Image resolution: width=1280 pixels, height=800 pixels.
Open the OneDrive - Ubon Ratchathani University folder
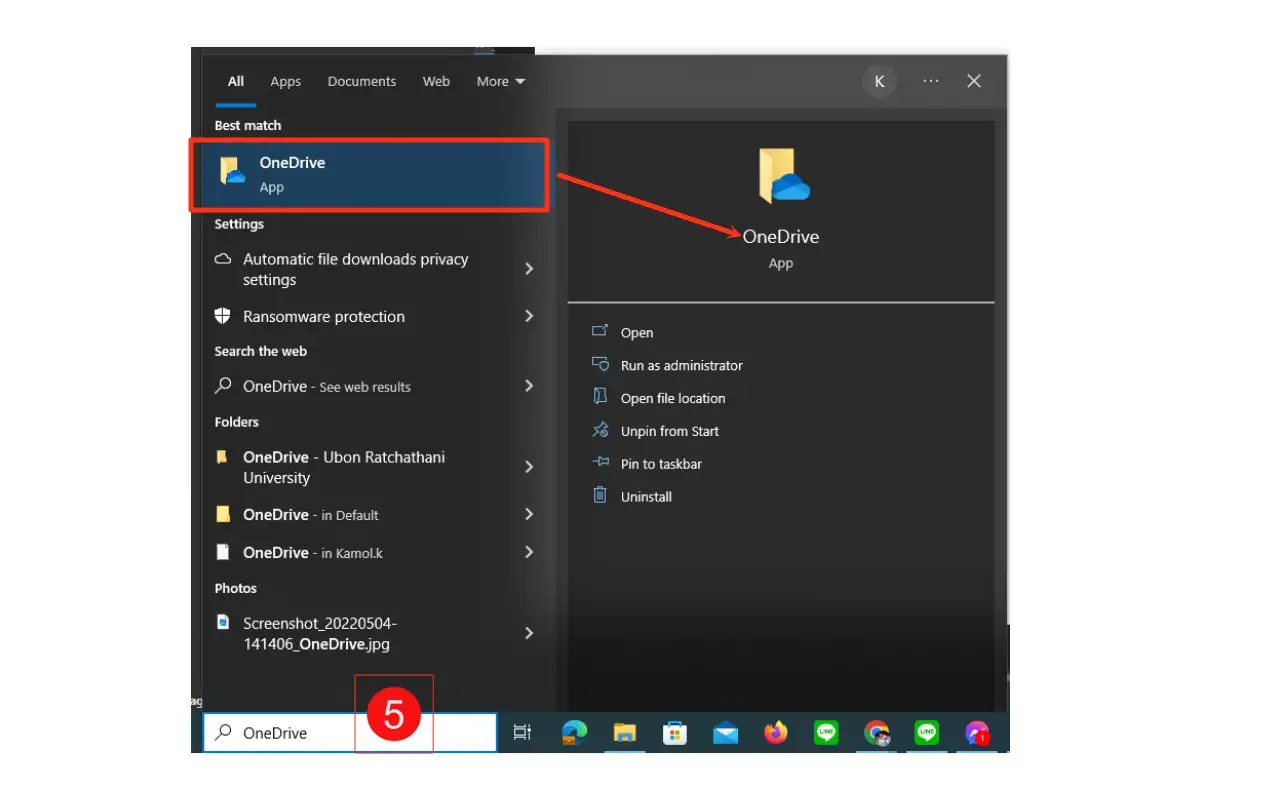[x=344, y=467]
